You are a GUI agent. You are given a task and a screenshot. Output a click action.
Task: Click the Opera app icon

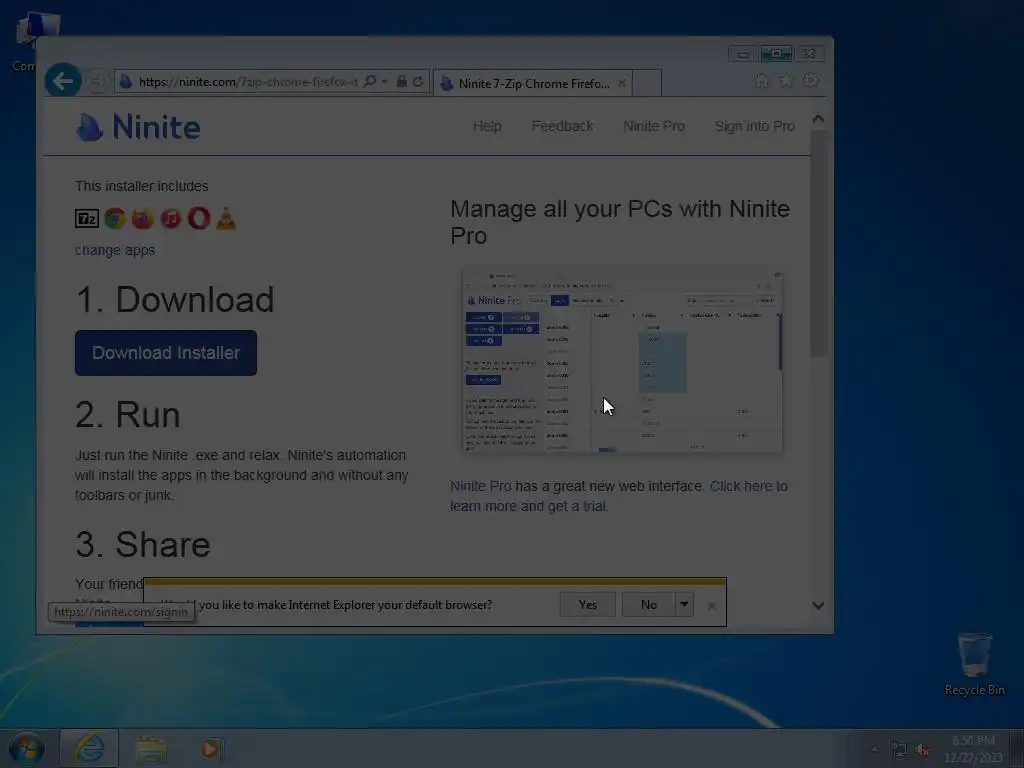[x=199, y=218]
